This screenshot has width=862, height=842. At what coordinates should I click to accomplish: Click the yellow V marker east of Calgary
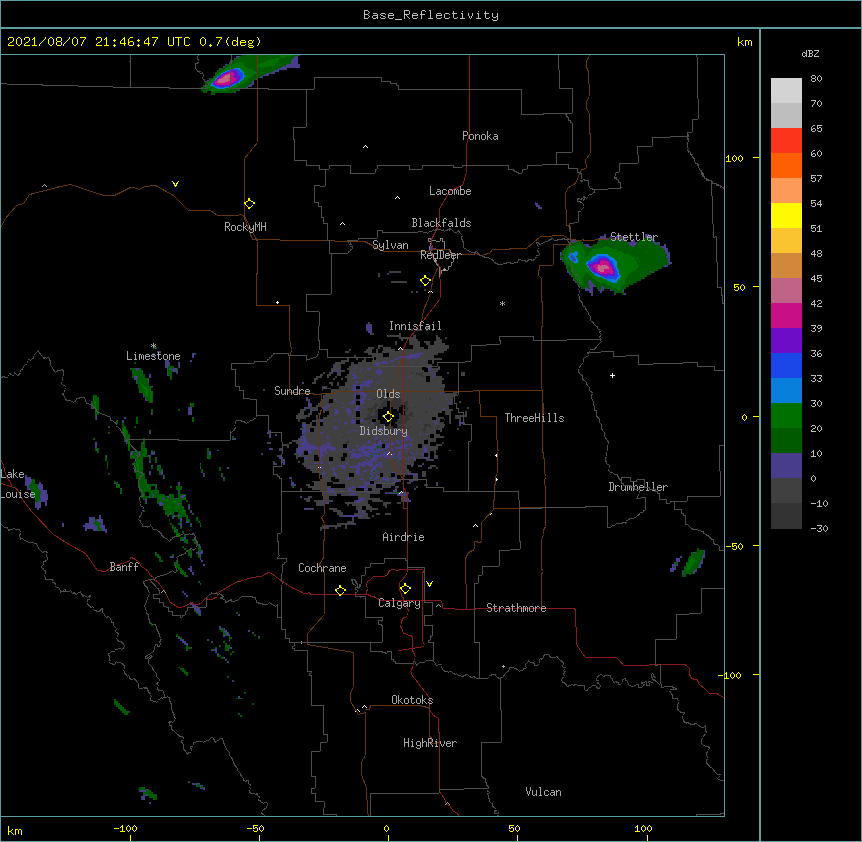429,584
